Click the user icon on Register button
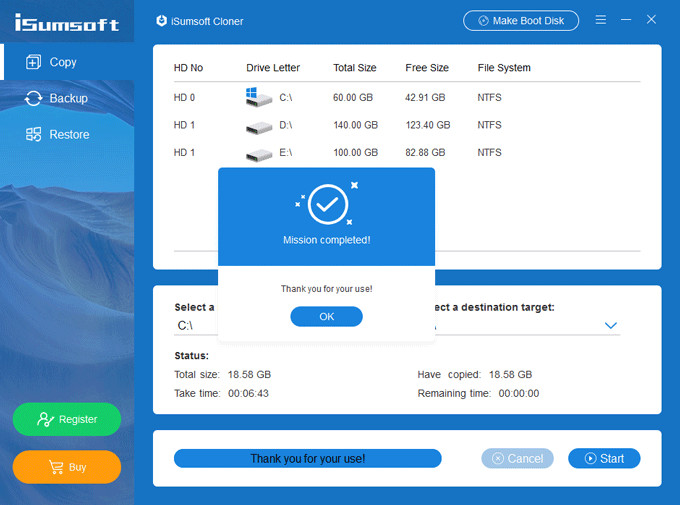Screen dimensions: 680x505 pyautogui.click(x=45, y=419)
